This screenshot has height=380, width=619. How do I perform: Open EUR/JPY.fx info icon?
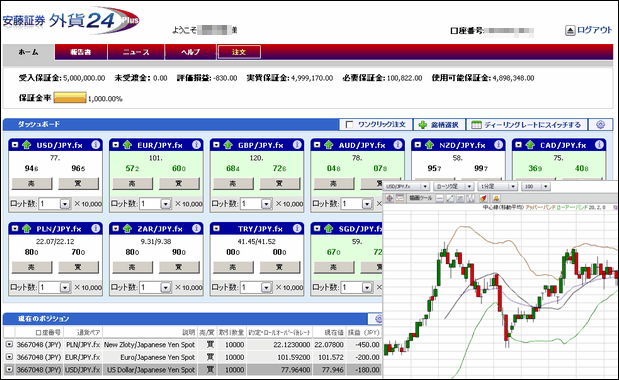pyautogui.click(x=196, y=145)
